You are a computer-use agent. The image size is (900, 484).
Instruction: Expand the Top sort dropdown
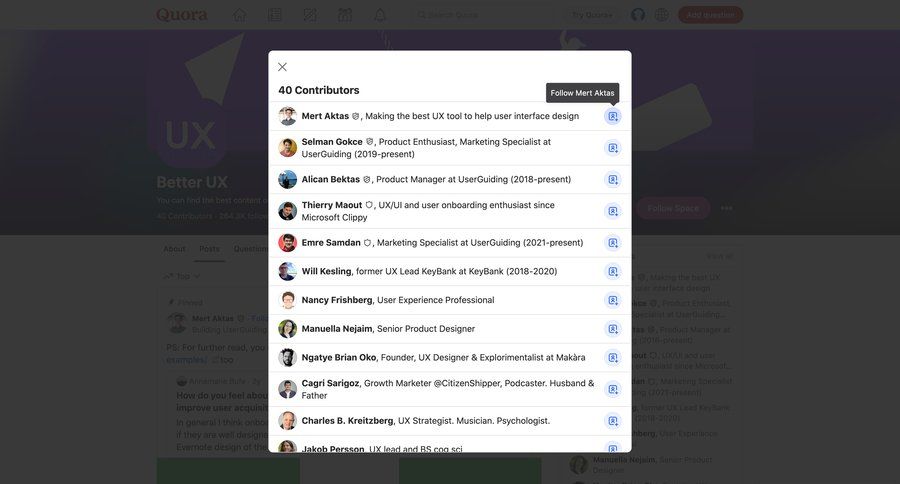(x=183, y=276)
